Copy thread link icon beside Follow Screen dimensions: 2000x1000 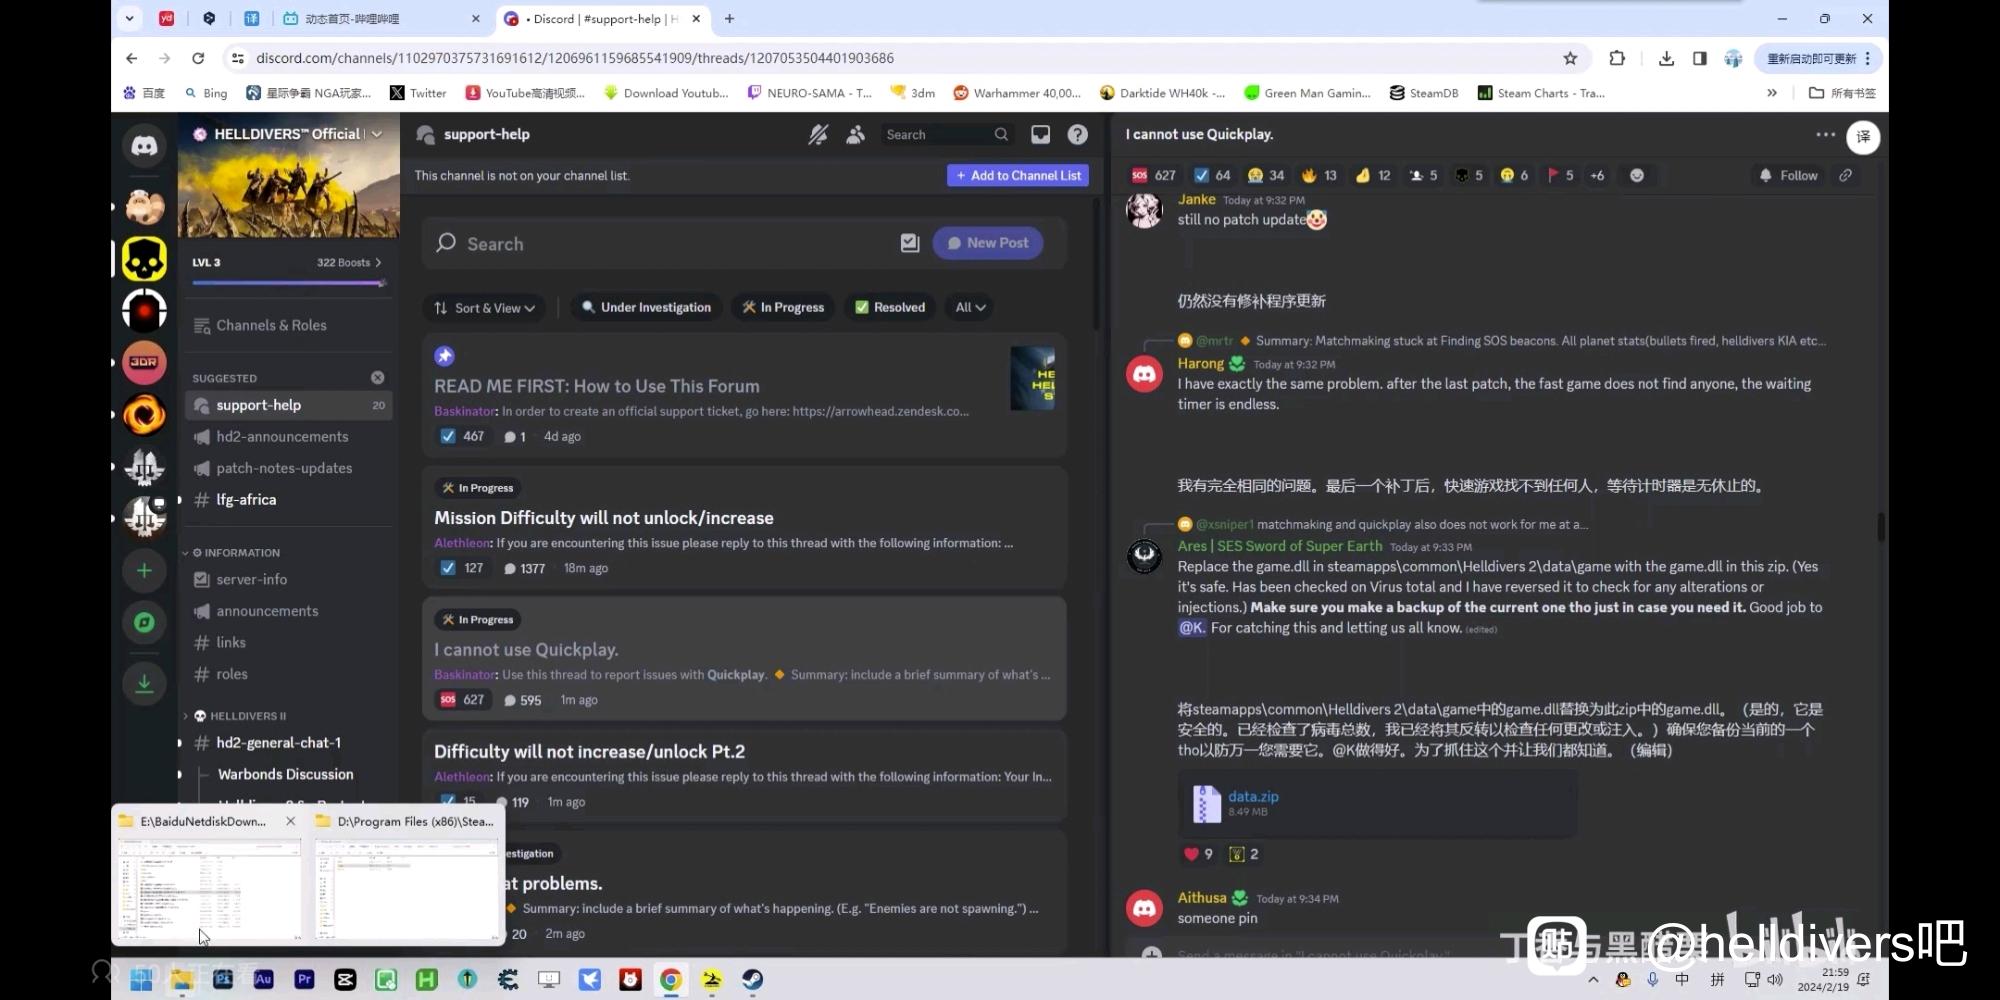point(1845,175)
